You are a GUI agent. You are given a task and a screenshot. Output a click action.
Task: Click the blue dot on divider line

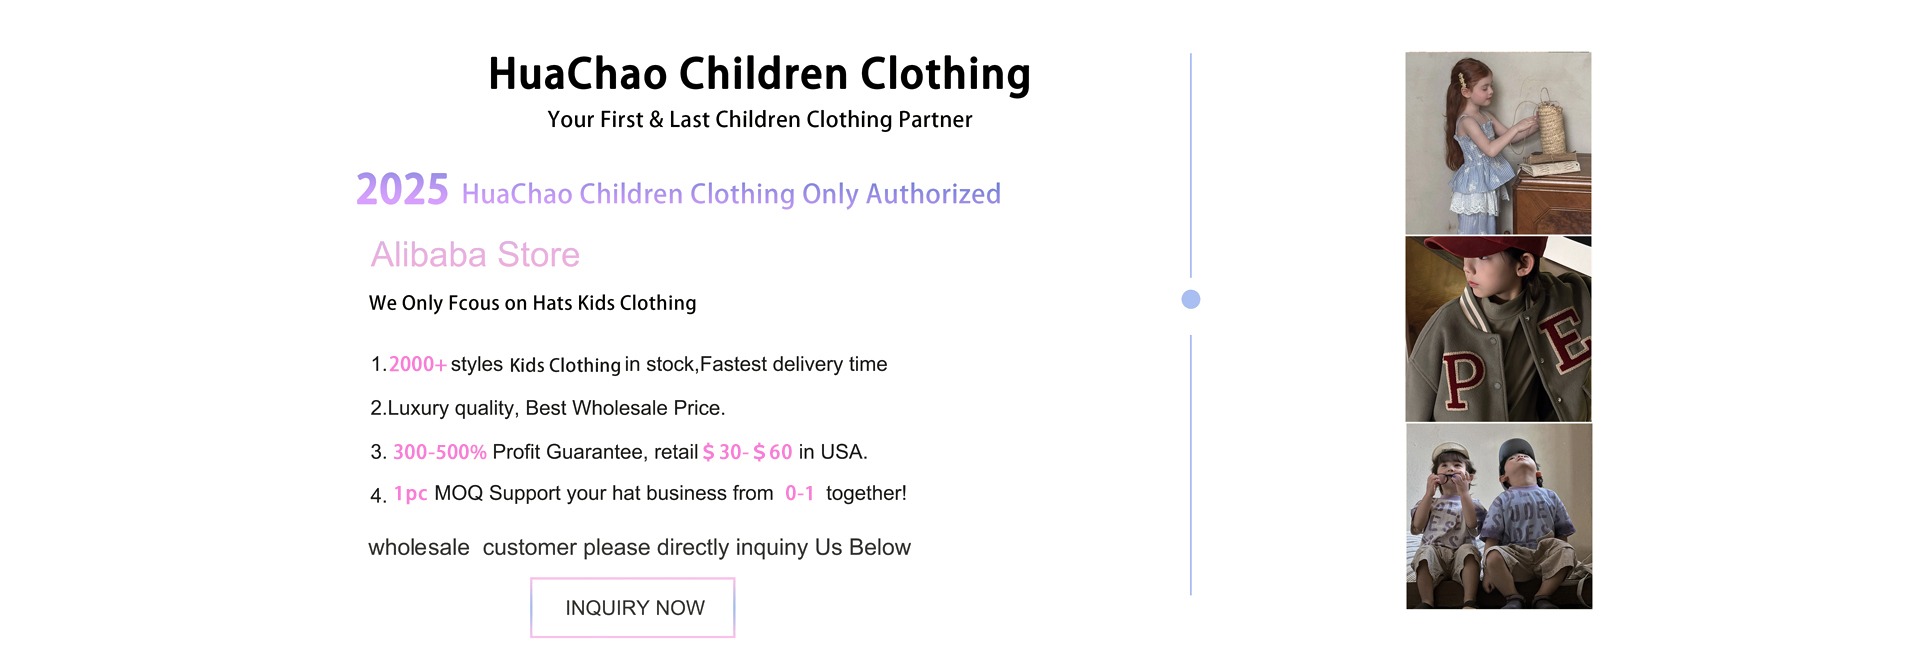click(1190, 299)
